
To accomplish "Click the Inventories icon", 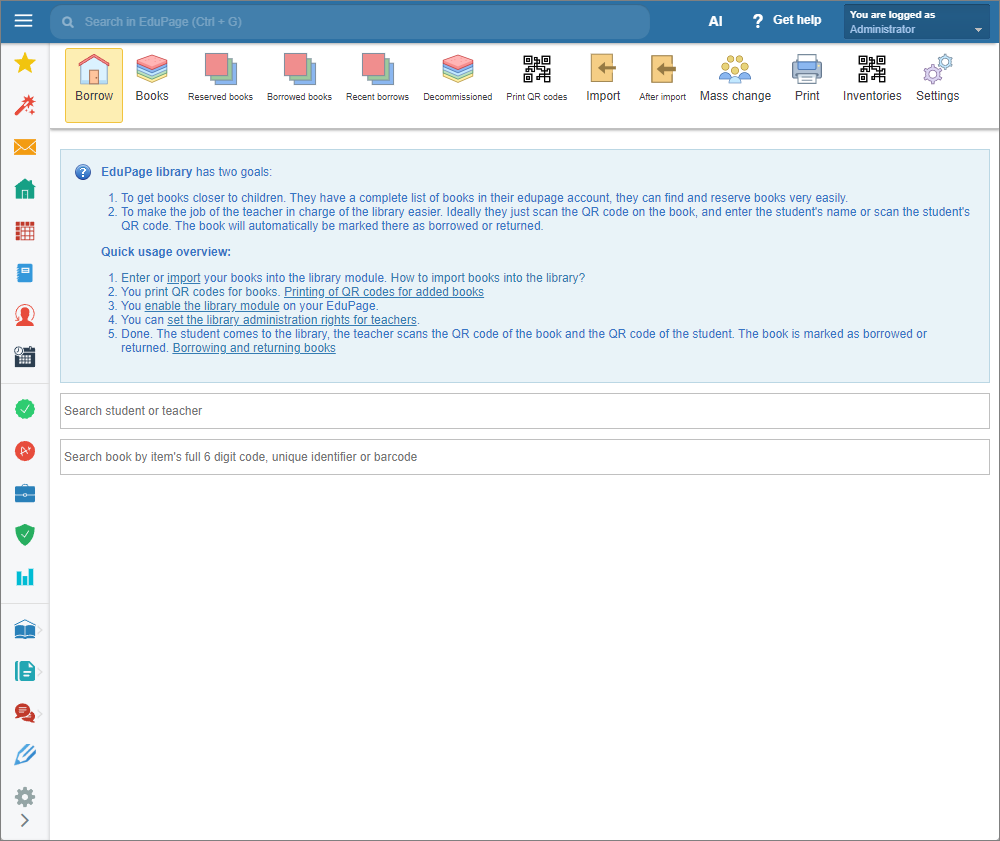I will [x=872, y=79].
